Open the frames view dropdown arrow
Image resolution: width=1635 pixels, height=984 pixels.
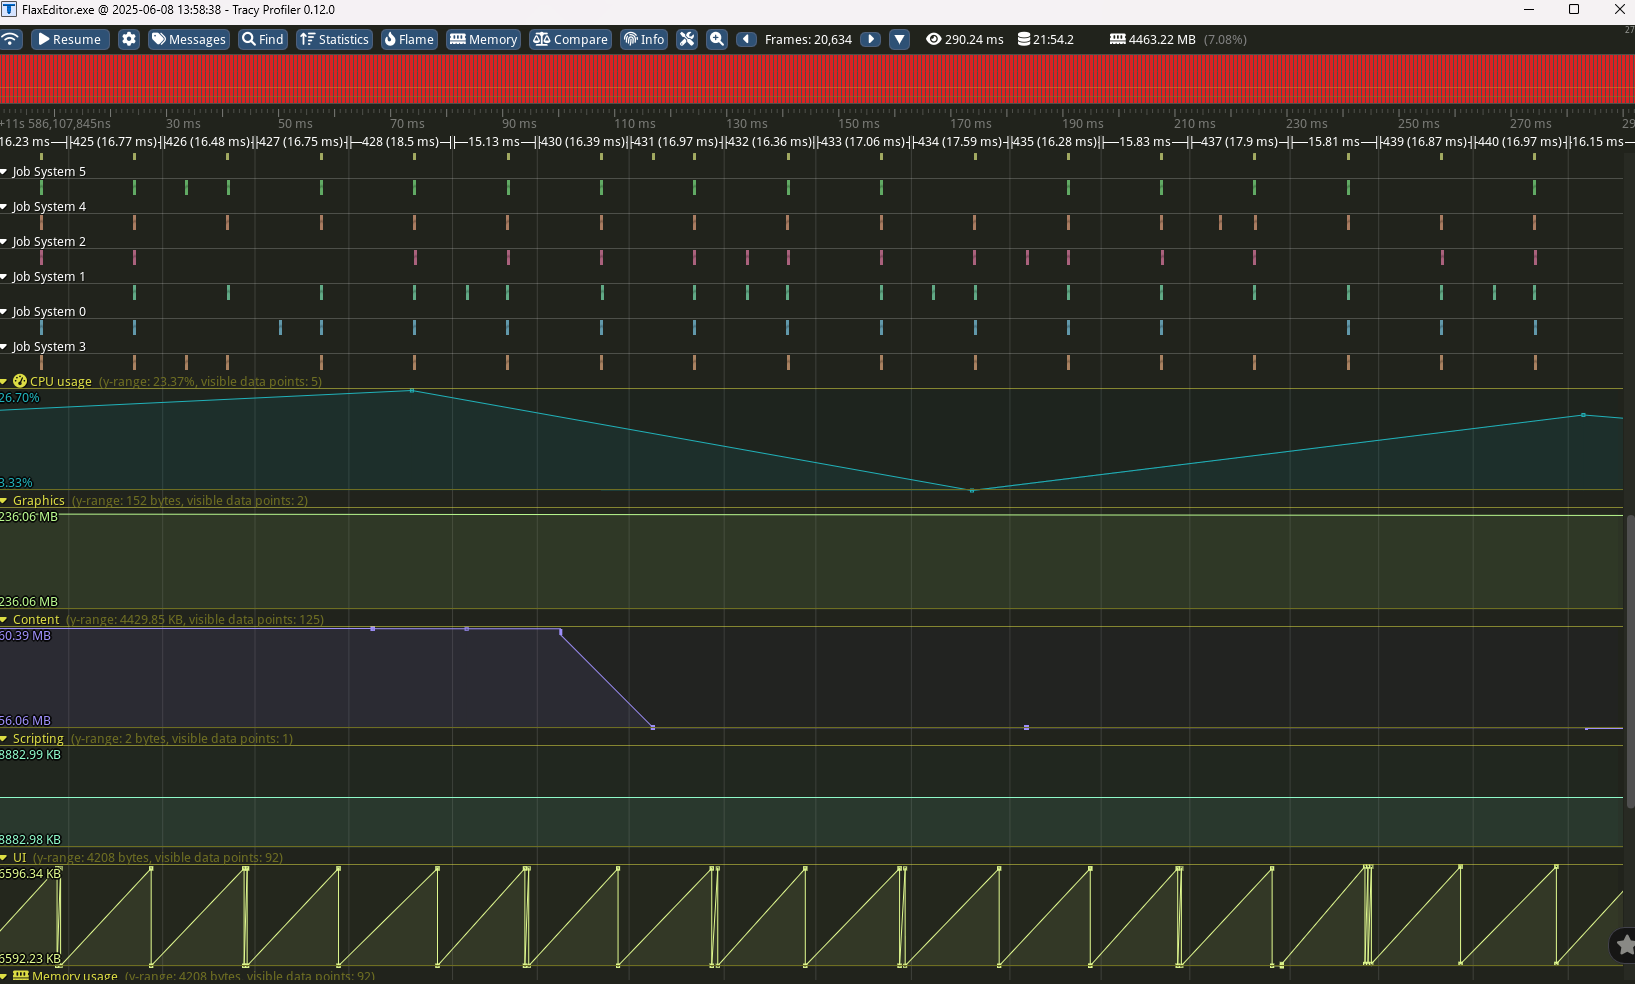click(899, 39)
